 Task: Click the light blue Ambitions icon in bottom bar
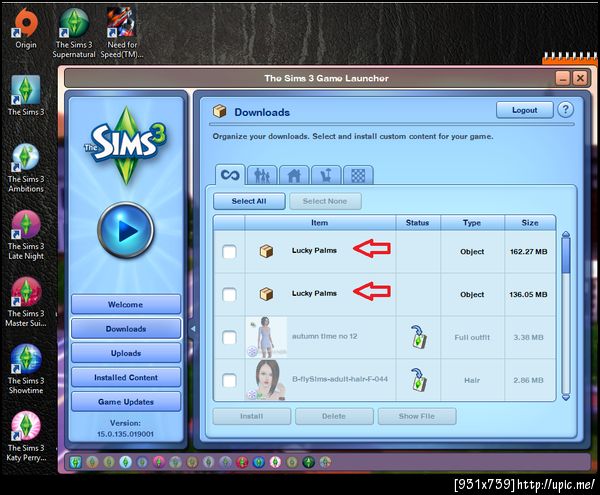click(x=126, y=462)
